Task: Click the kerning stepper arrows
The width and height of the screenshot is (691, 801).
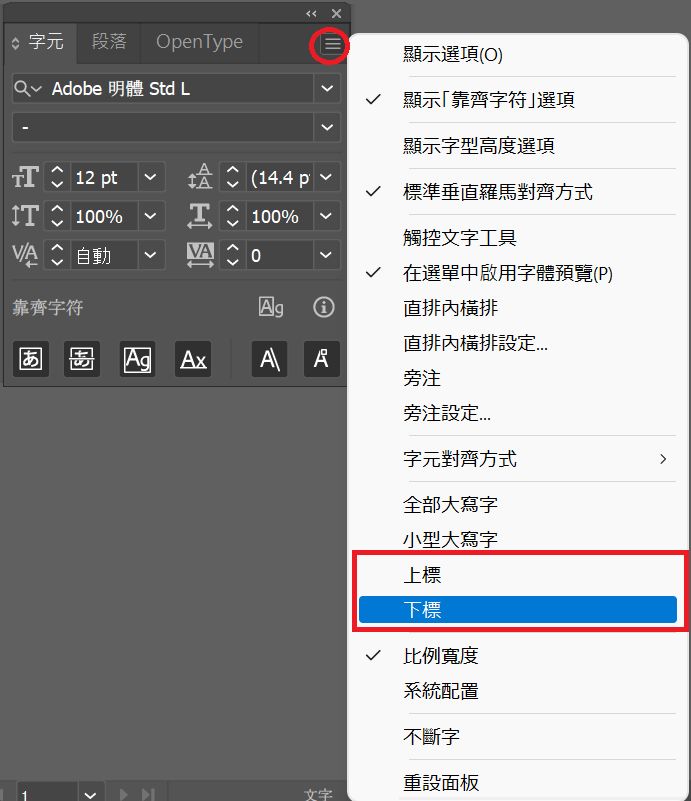Action: click(57, 255)
